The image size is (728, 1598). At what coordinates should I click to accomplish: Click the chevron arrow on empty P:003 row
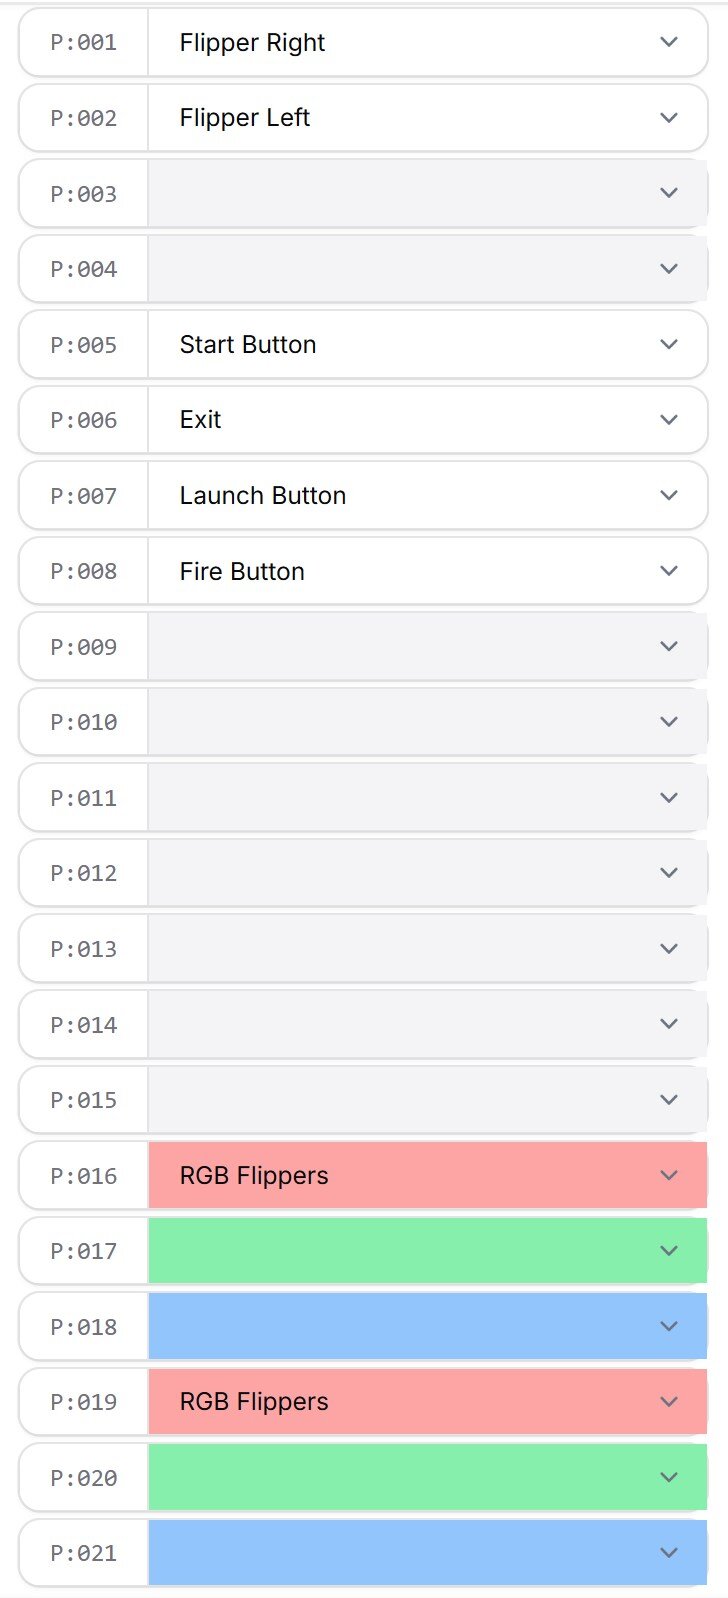click(669, 193)
